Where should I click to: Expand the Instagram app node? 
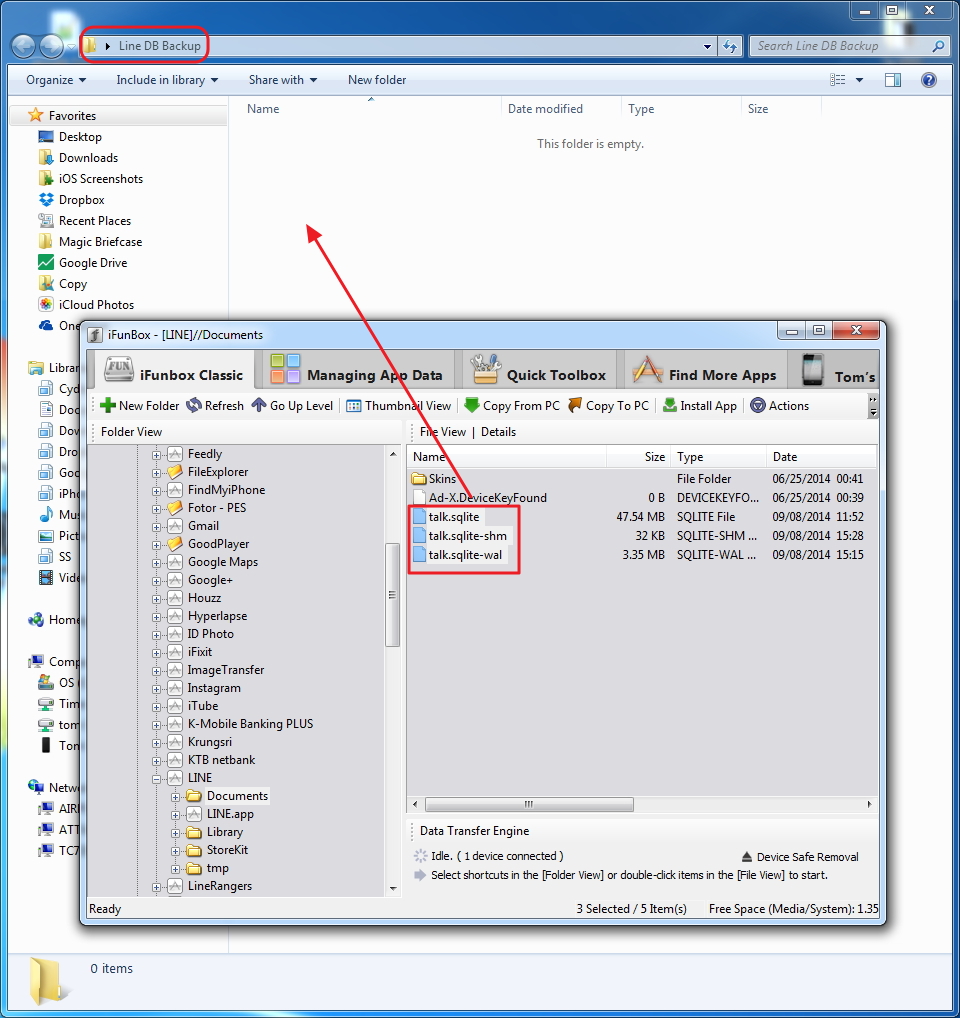157,688
